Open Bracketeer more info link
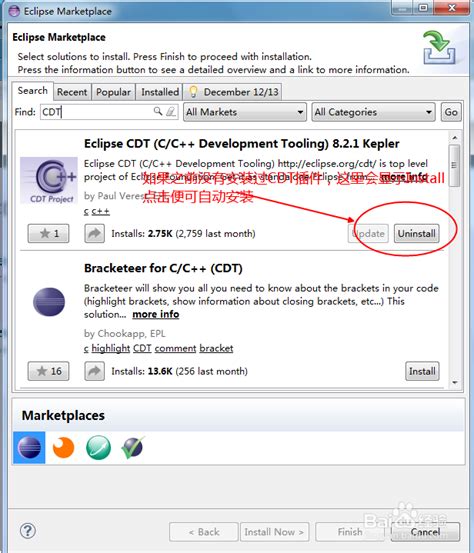 click(156, 314)
